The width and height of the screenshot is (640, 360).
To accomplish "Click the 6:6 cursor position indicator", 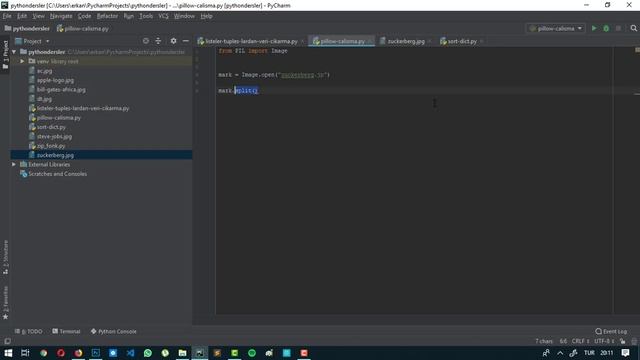I will (563, 341).
